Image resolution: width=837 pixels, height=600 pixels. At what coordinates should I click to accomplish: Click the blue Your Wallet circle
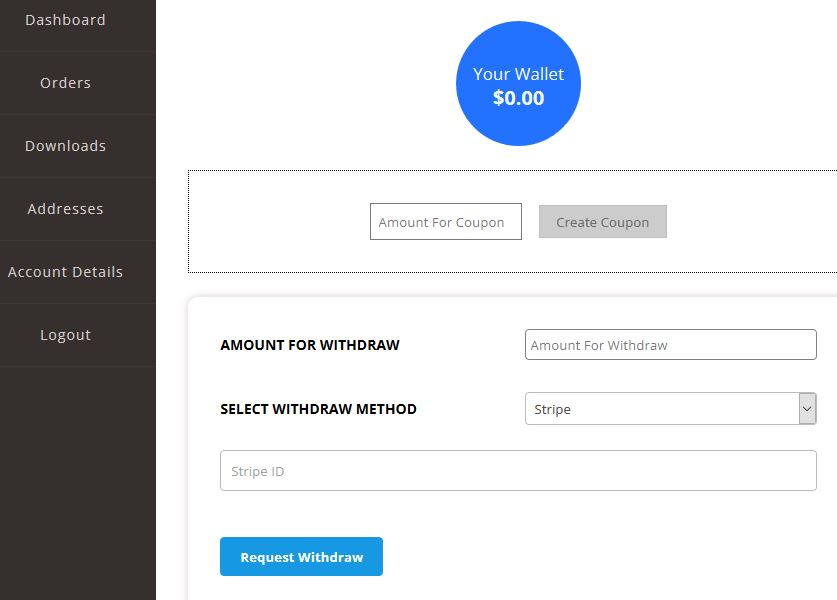[x=518, y=83]
